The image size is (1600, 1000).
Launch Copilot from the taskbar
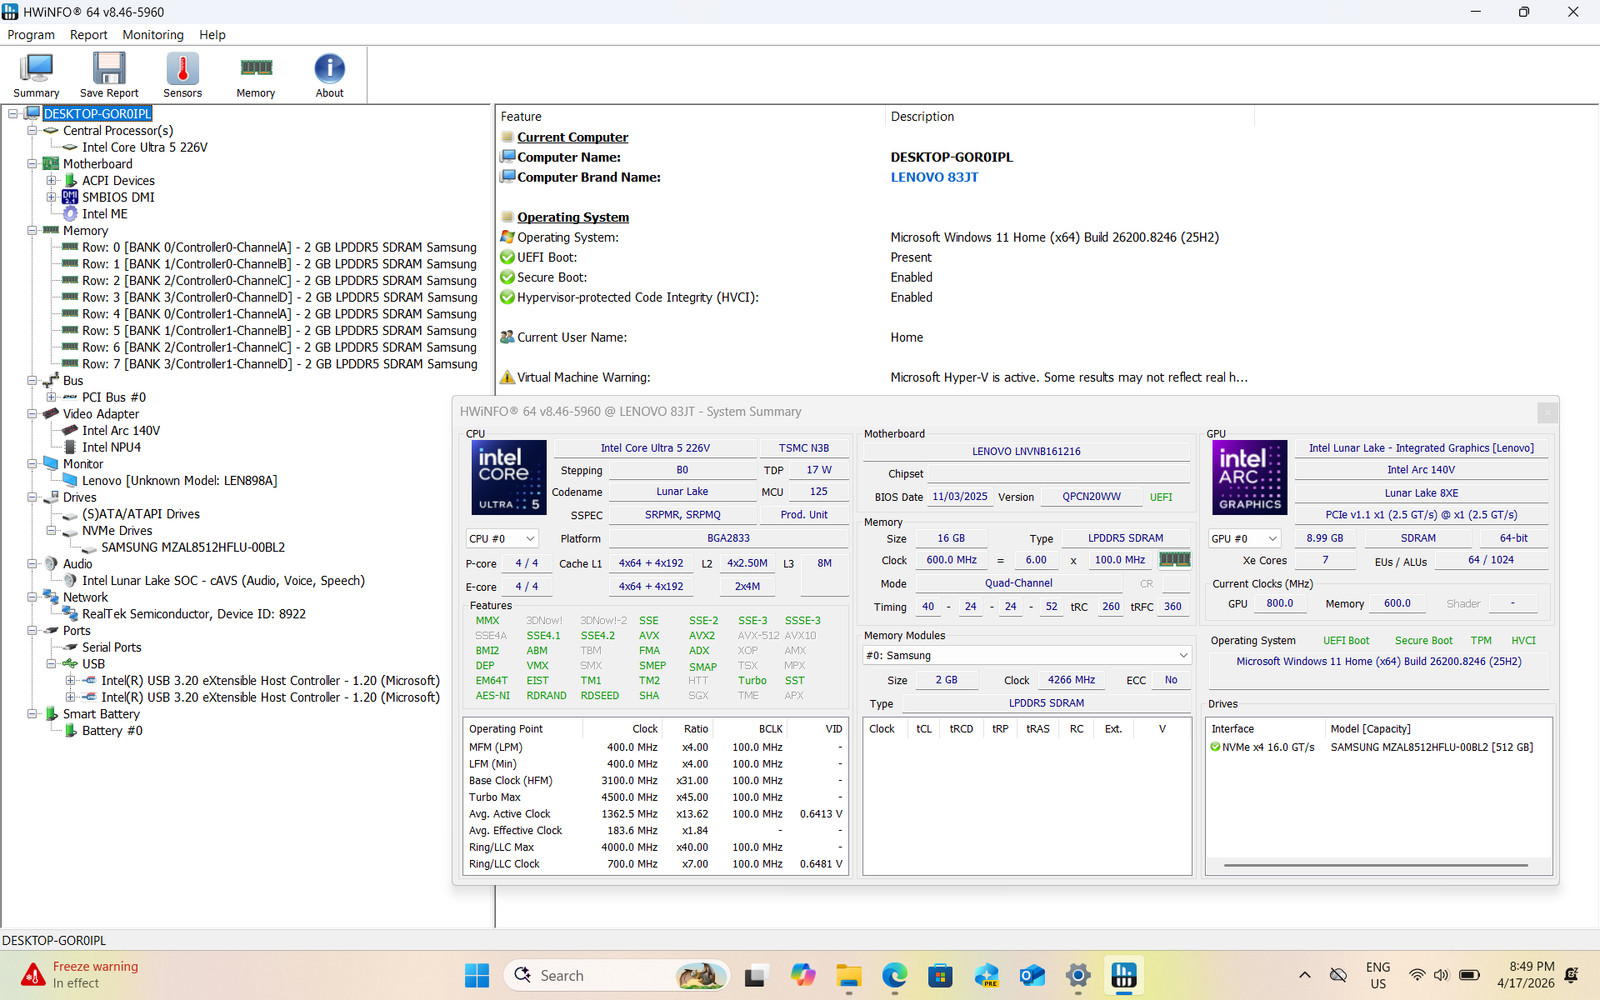click(802, 975)
